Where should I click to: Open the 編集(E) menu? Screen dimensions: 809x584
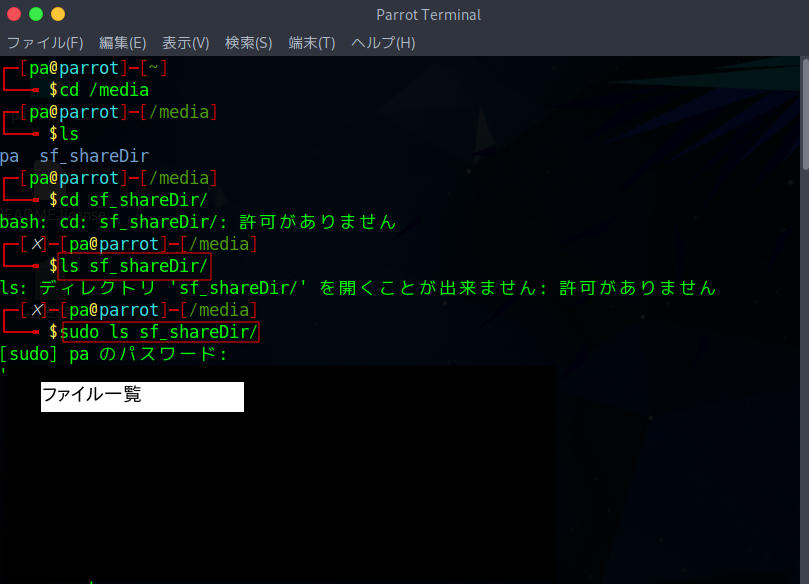point(123,43)
